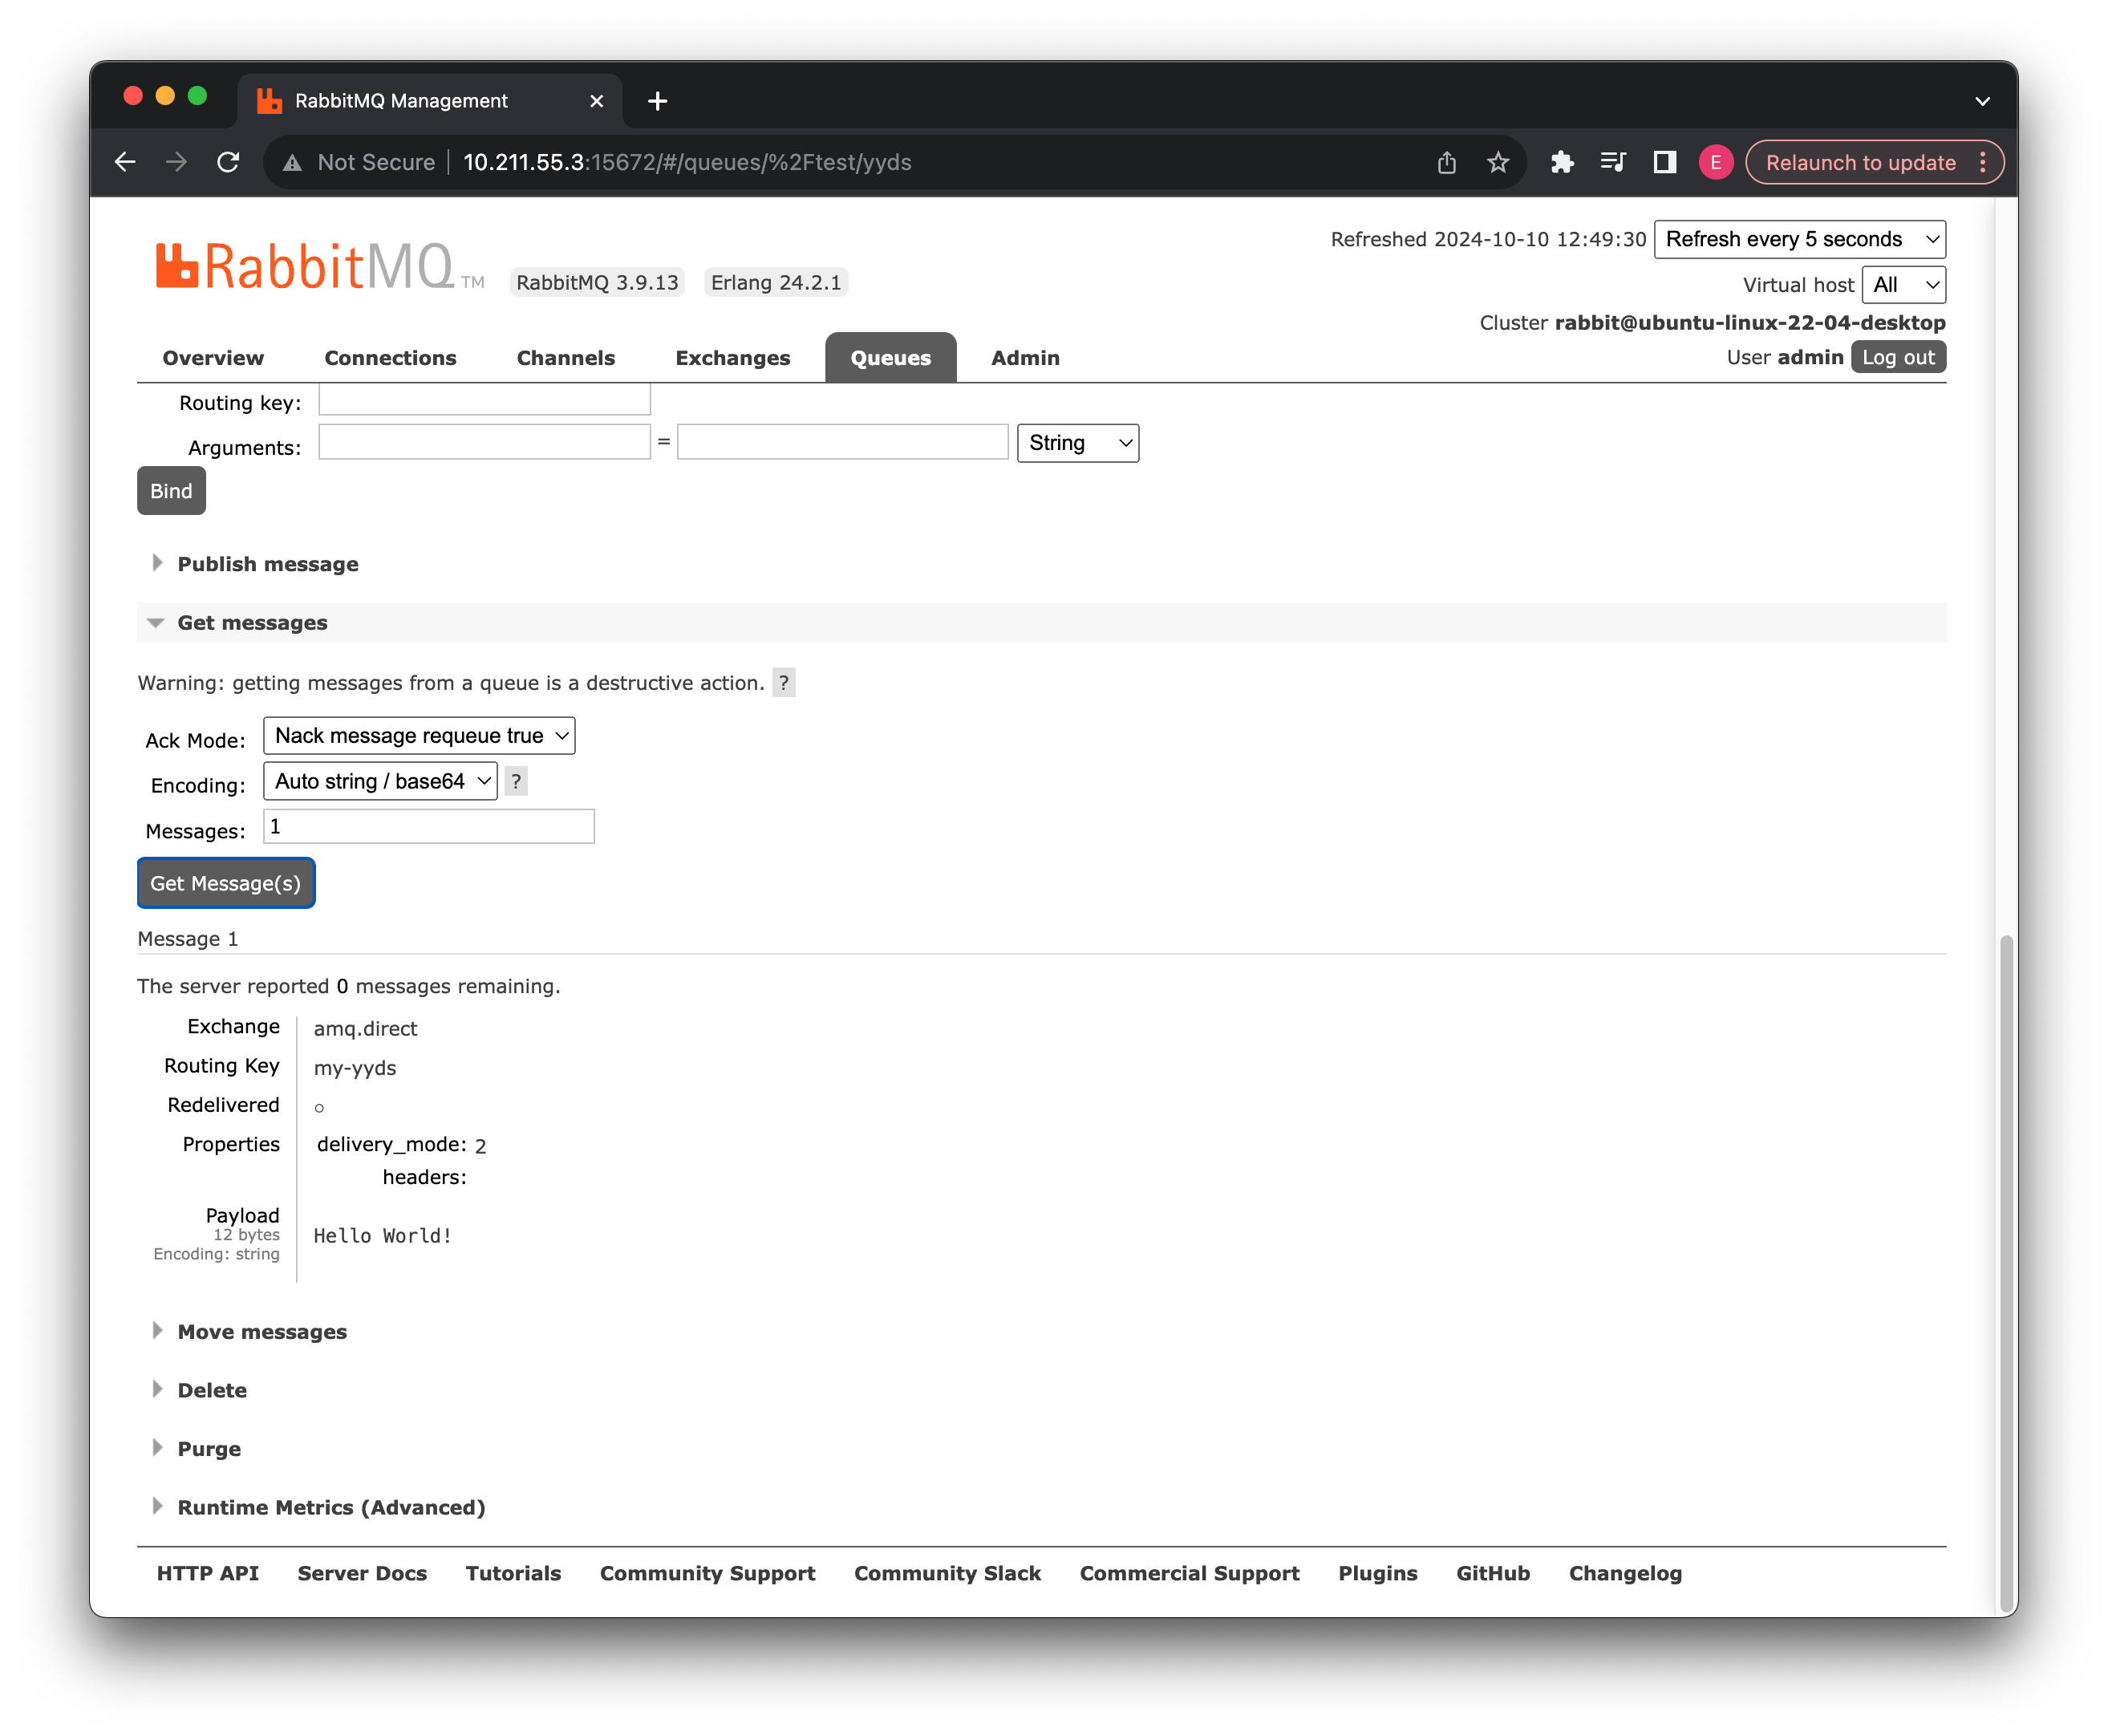Image resolution: width=2108 pixels, height=1736 pixels.
Task: Go to the Overview tab
Action: click(x=213, y=358)
